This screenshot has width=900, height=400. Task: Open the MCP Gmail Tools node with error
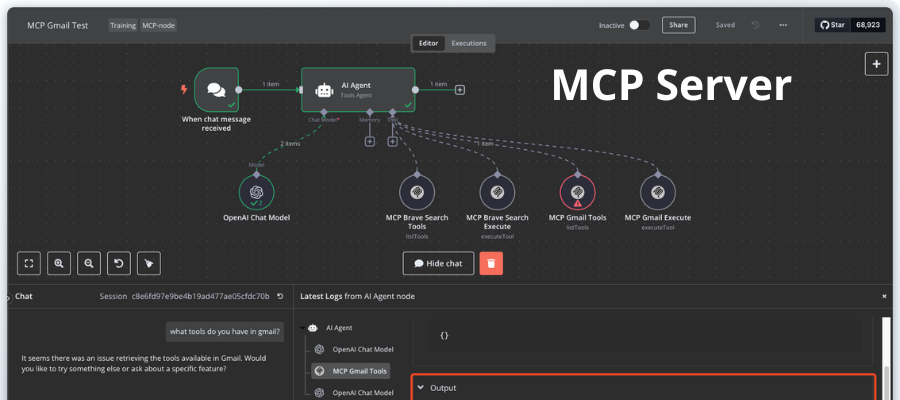click(577, 192)
